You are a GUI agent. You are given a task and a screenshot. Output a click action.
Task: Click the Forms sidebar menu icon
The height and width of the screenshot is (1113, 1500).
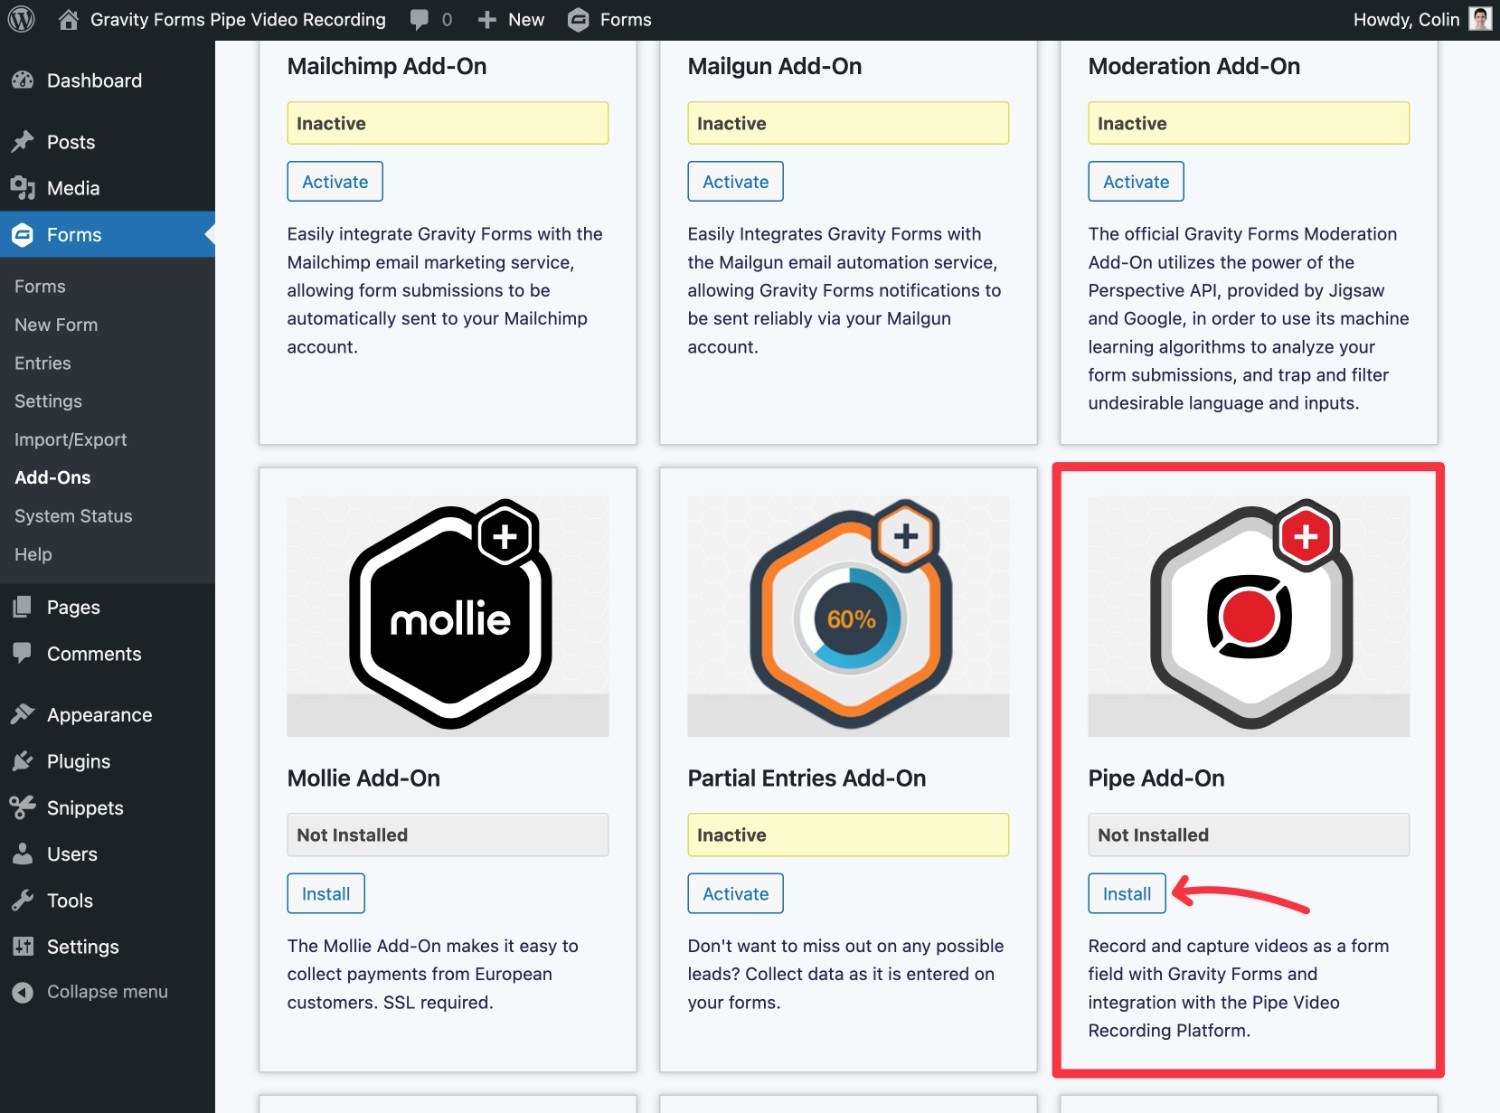23,235
